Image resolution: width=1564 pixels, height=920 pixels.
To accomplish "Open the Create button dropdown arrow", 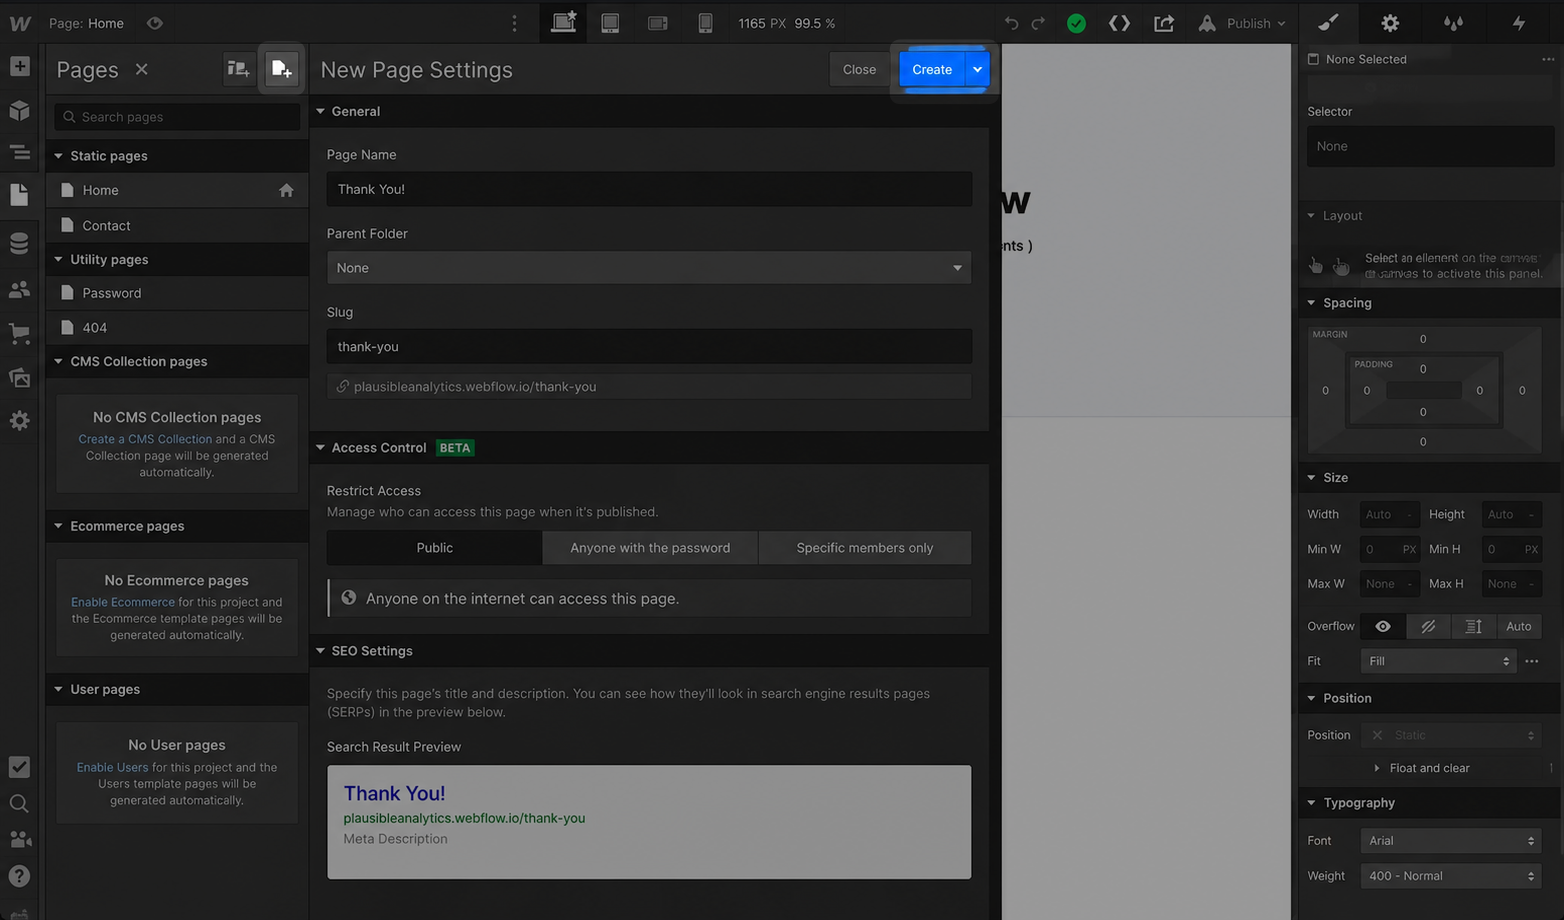I will pos(977,69).
